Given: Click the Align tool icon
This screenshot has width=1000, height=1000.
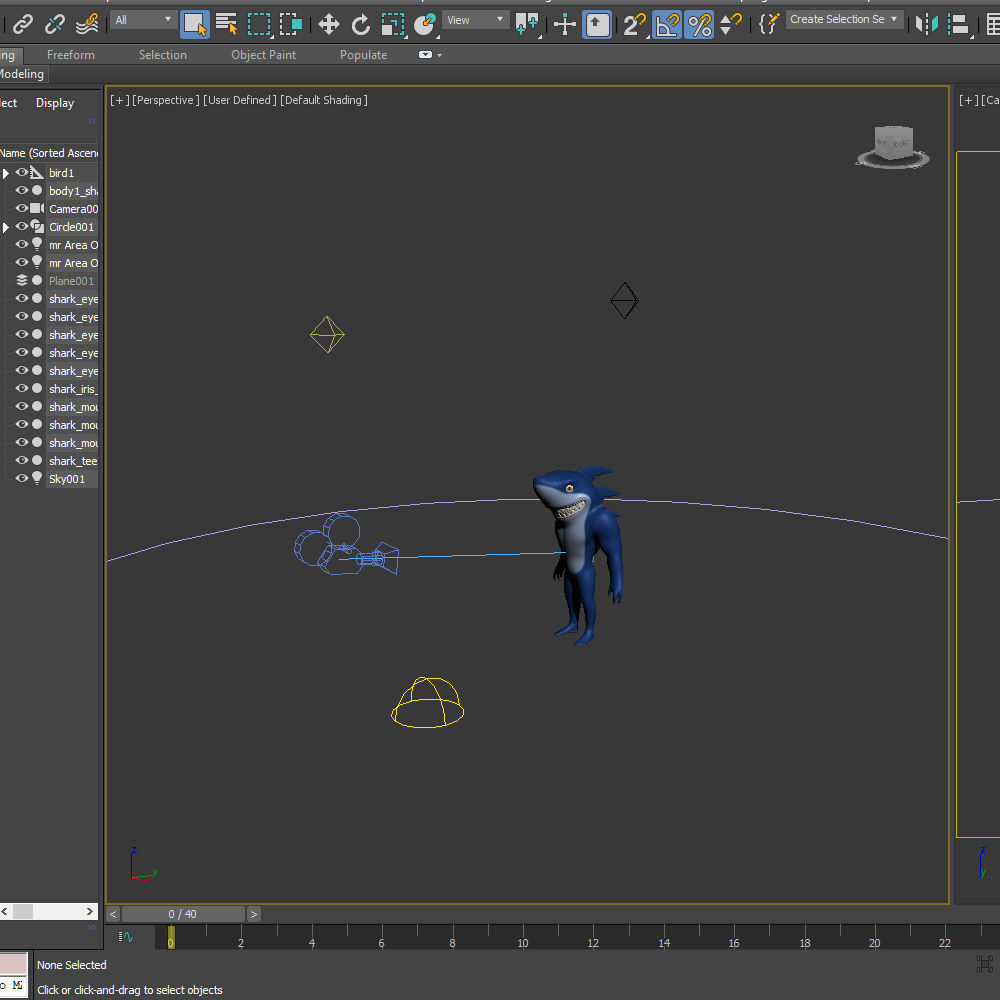Looking at the screenshot, I should [959, 24].
